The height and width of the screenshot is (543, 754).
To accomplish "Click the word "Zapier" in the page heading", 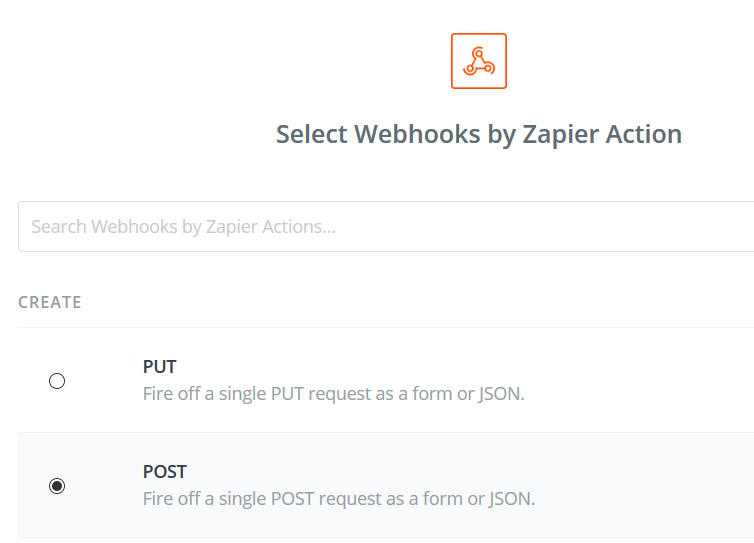I will pos(560,134).
